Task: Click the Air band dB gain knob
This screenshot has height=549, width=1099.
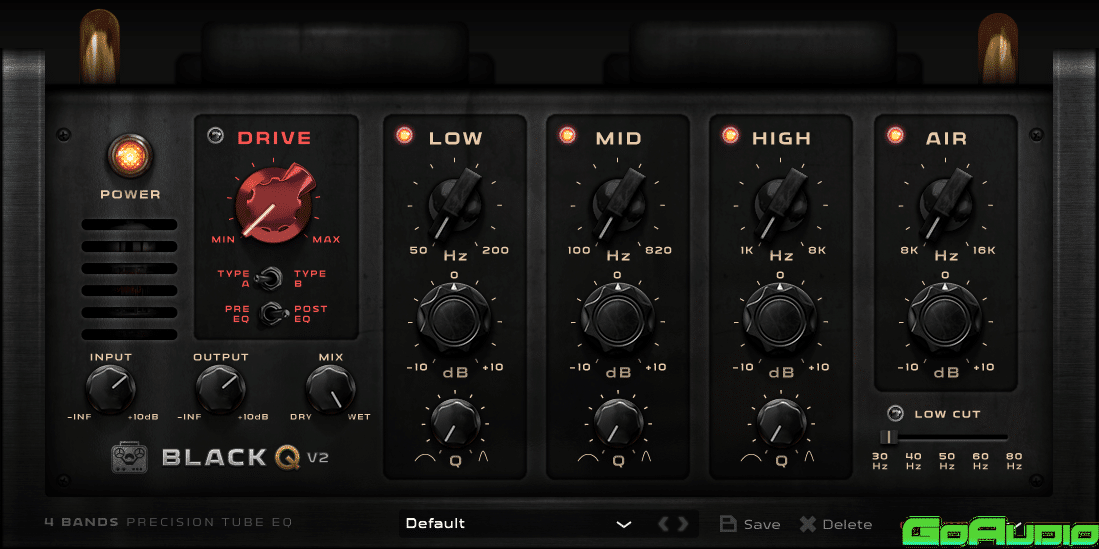Action: [x=946, y=320]
